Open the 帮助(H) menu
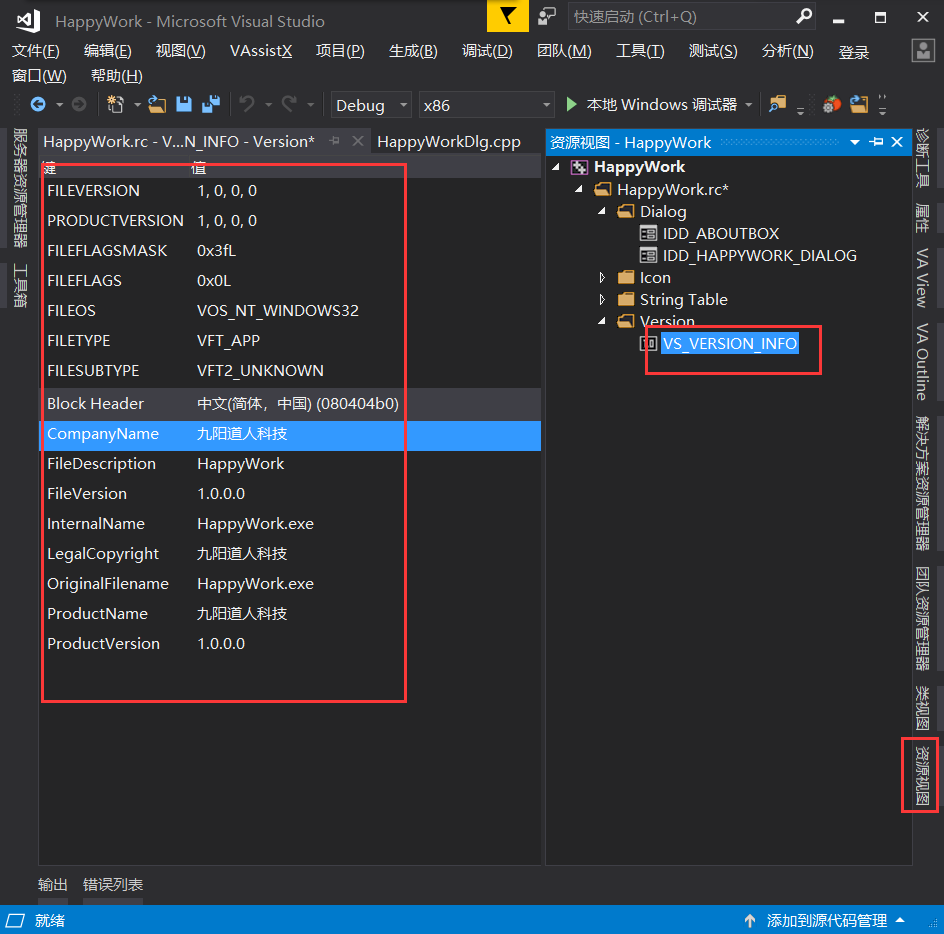Screen dimensions: 944x934 point(116,76)
